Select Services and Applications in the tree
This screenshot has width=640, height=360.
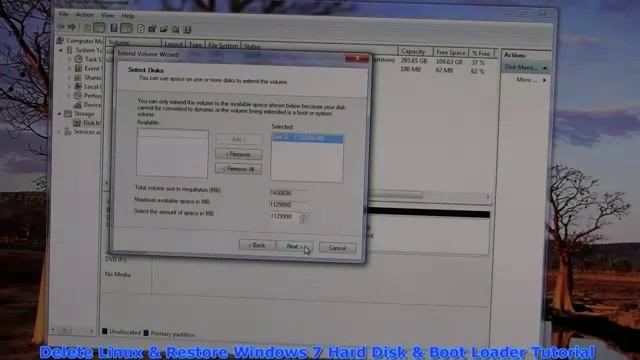[x=83, y=132]
